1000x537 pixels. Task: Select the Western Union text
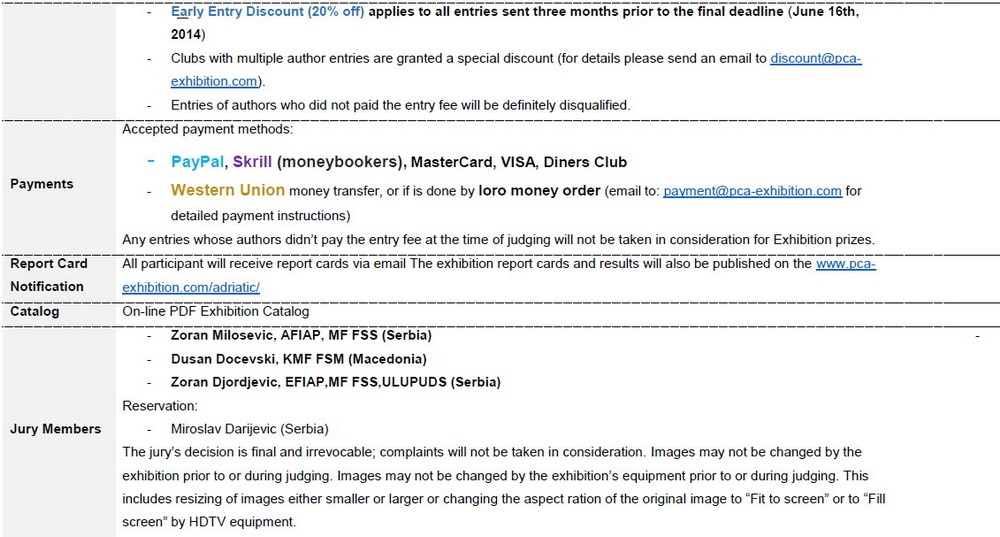[228, 190]
